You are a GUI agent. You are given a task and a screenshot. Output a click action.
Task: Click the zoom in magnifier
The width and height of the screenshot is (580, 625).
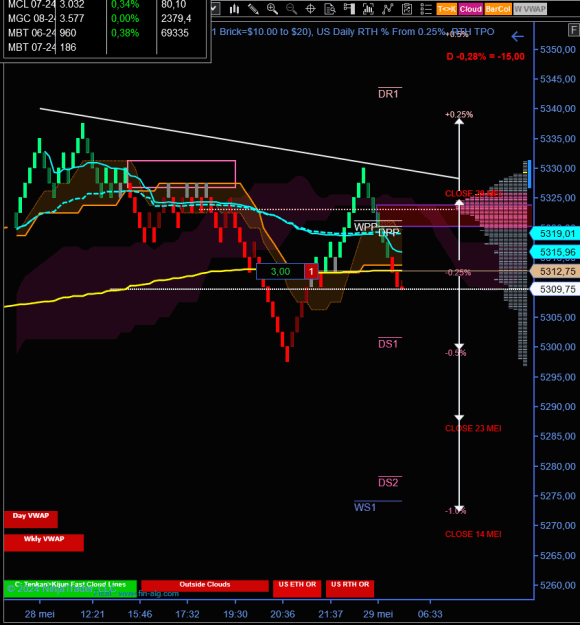[272, 9]
